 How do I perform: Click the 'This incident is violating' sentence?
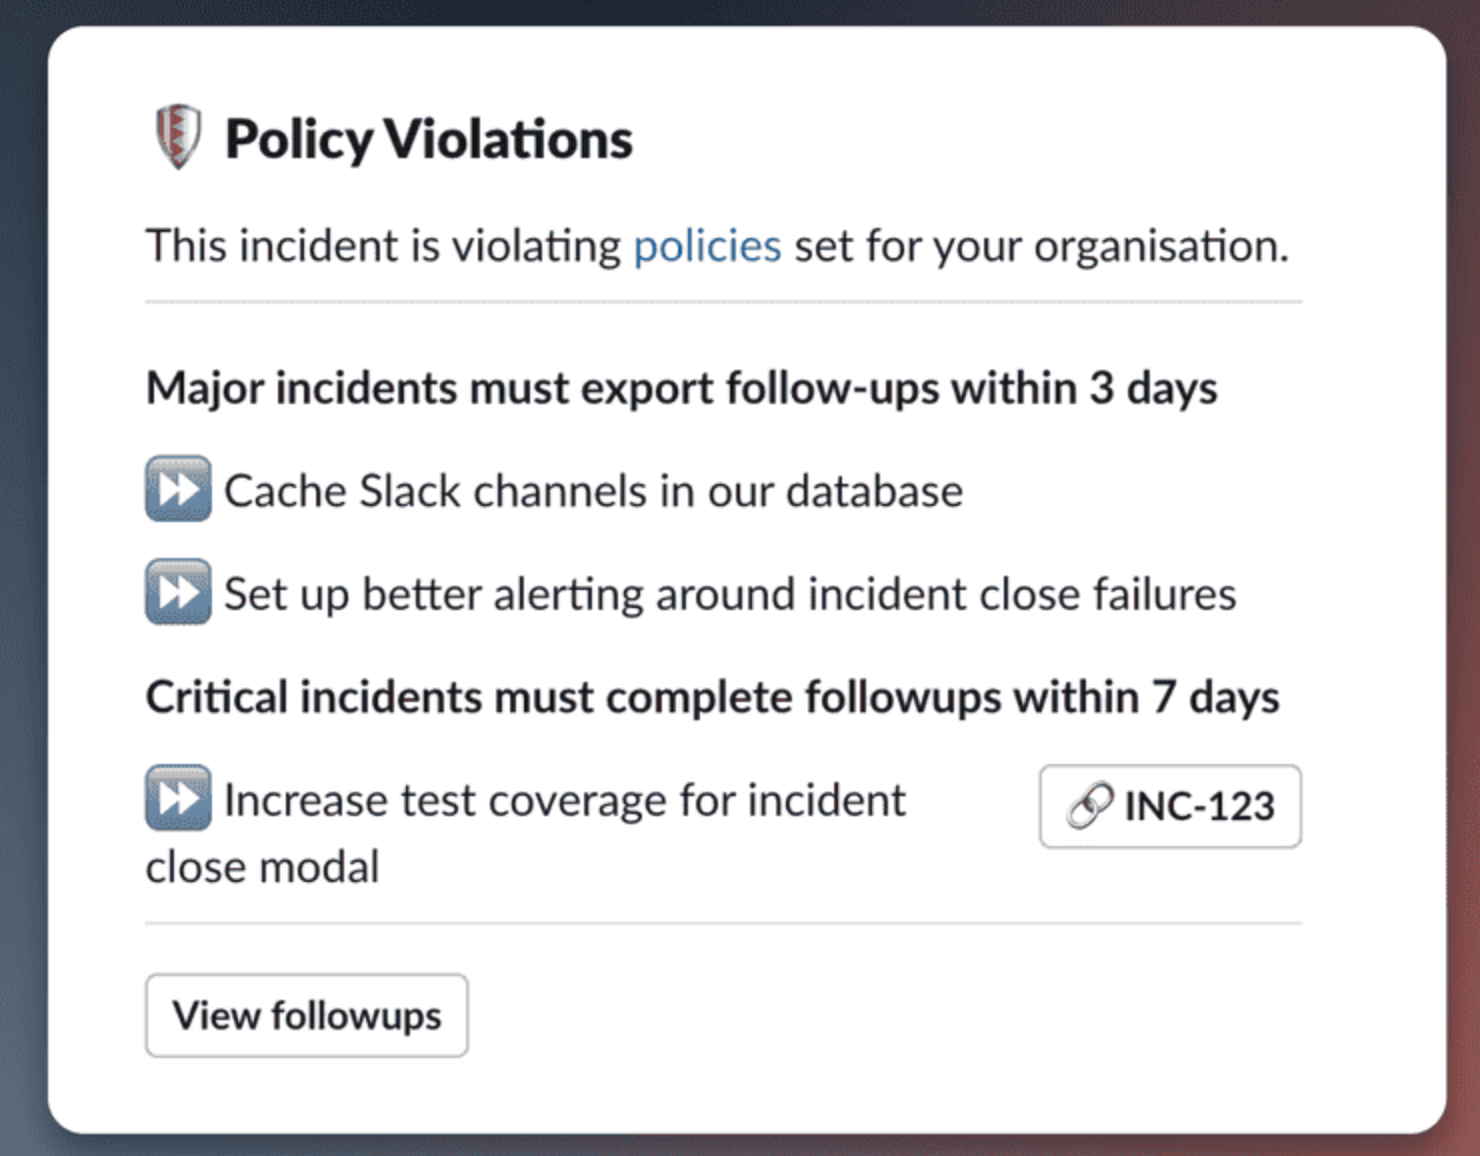[383, 246]
